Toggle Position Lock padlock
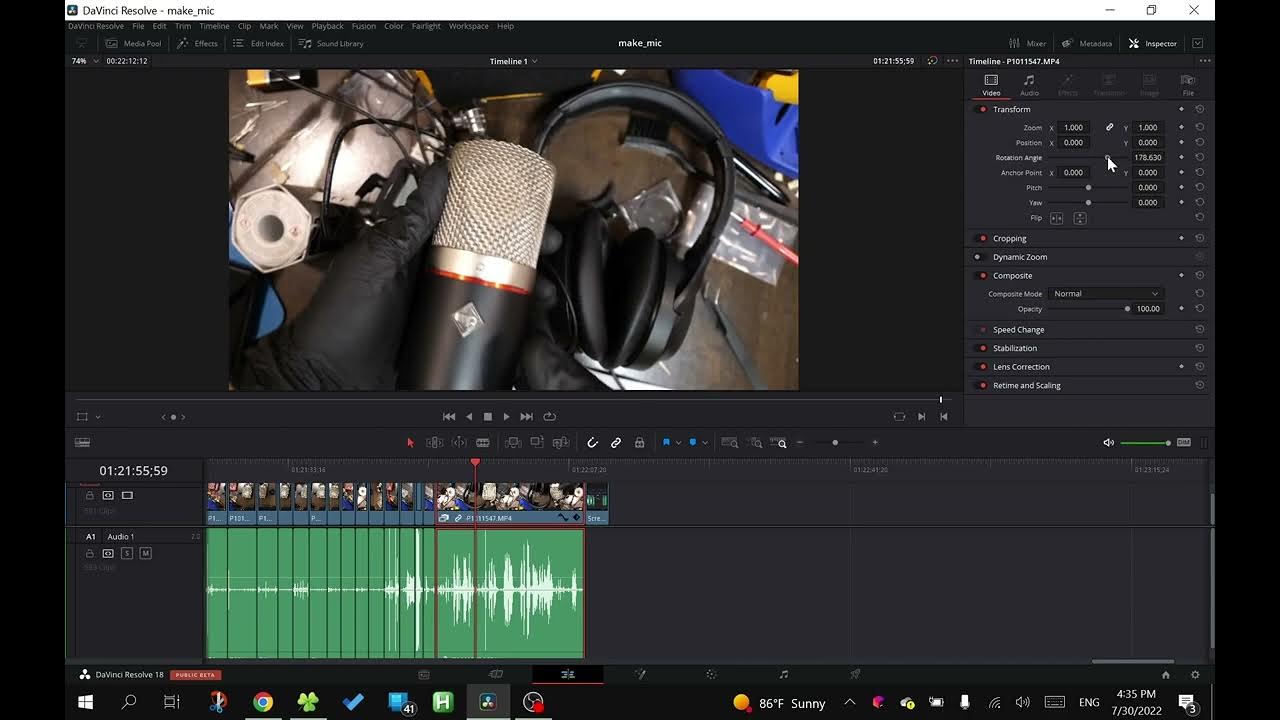This screenshot has width=1280, height=720. pos(639,442)
